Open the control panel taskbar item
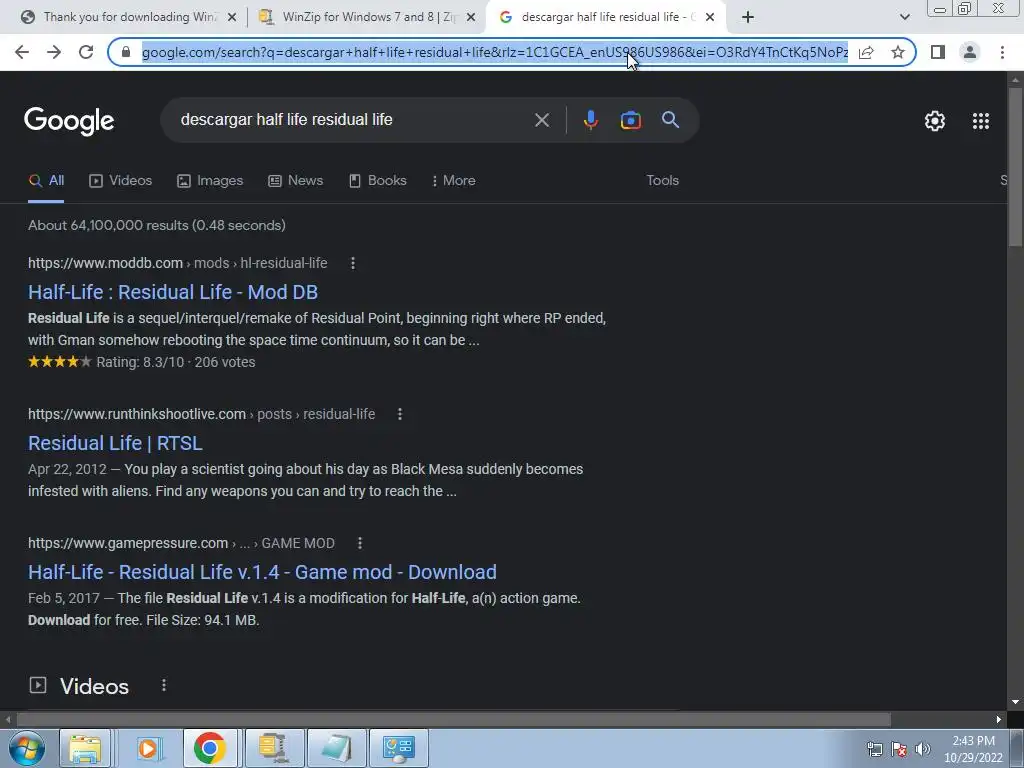Image resolution: width=1024 pixels, height=768 pixels. point(399,748)
